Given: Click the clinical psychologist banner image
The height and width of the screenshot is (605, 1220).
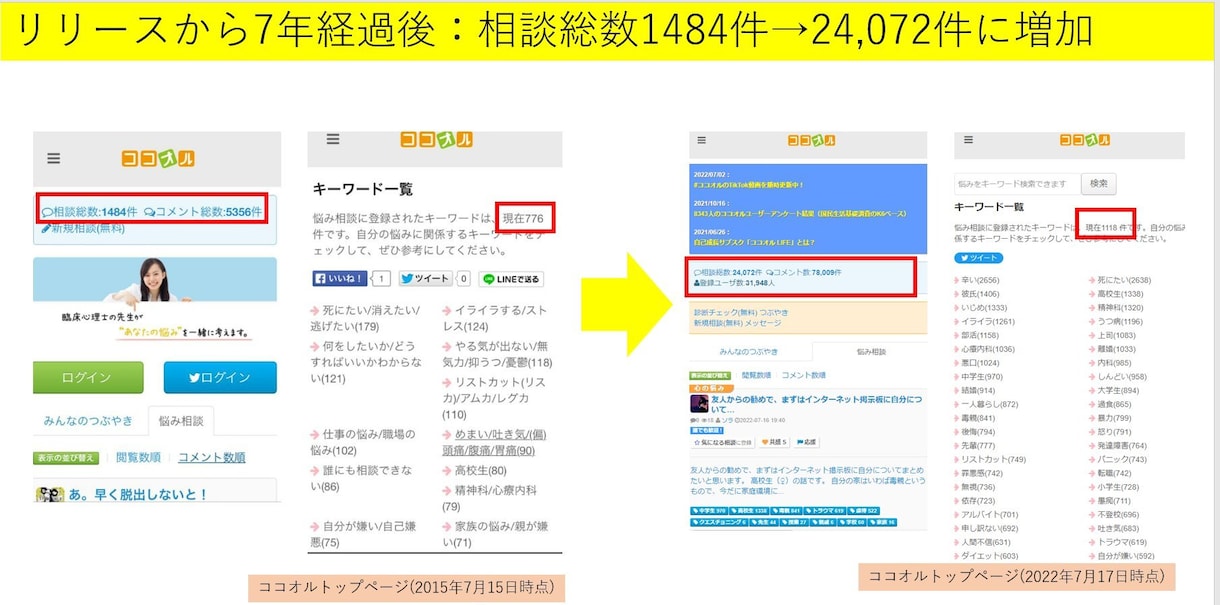Looking at the screenshot, I should pyautogui.click(x=155, y=300).
